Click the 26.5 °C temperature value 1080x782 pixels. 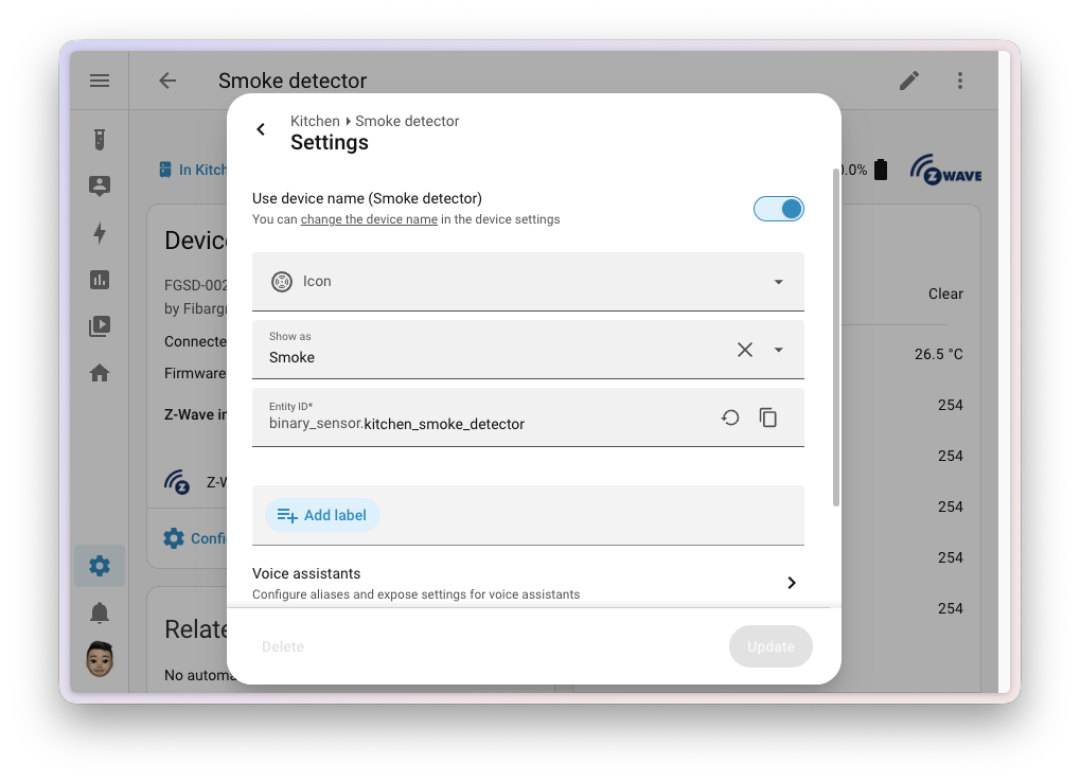pyautogui.click(x=939, y=354)
